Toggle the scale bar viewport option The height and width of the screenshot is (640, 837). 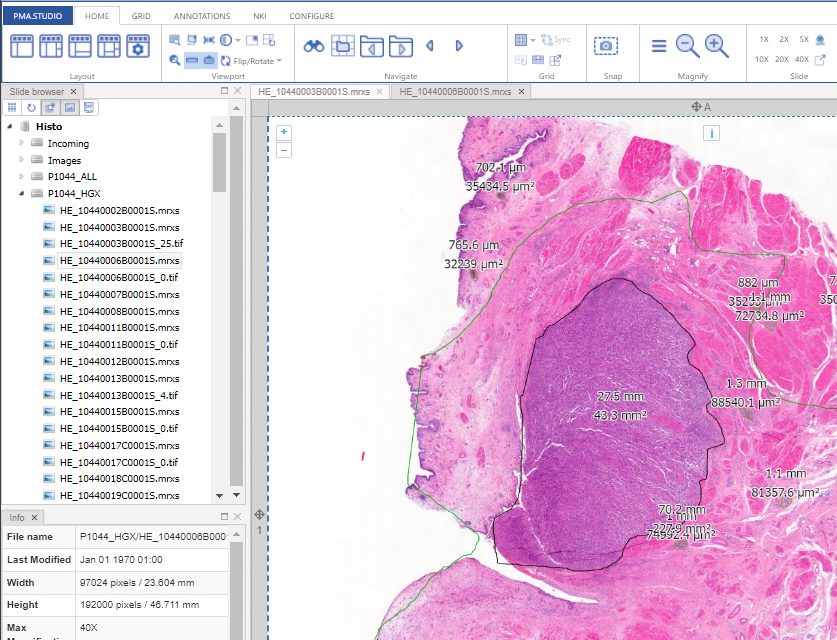coord(192,61)
